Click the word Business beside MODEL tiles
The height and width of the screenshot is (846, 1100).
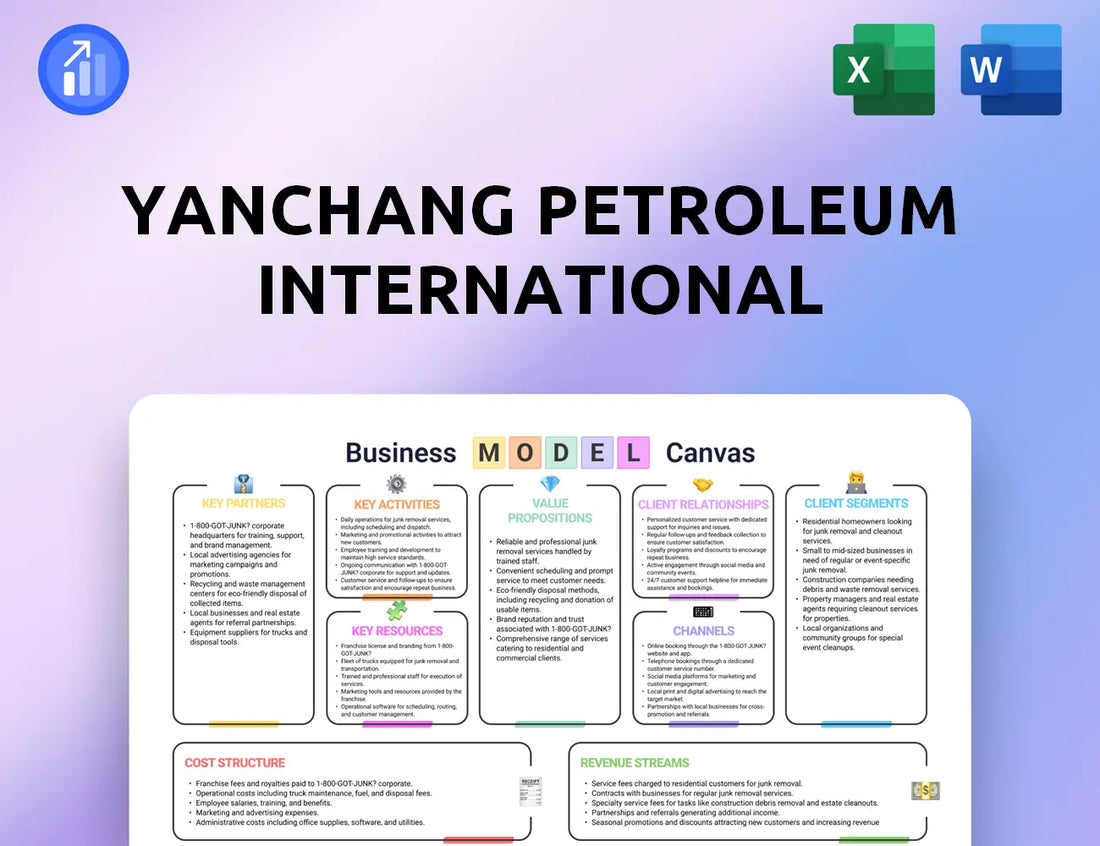pyautogui.click(x=401, y=453)
